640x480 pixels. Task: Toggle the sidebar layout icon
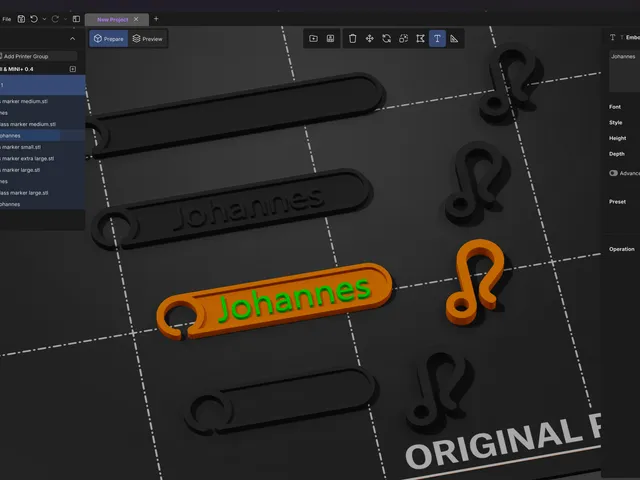coord(76,19)
